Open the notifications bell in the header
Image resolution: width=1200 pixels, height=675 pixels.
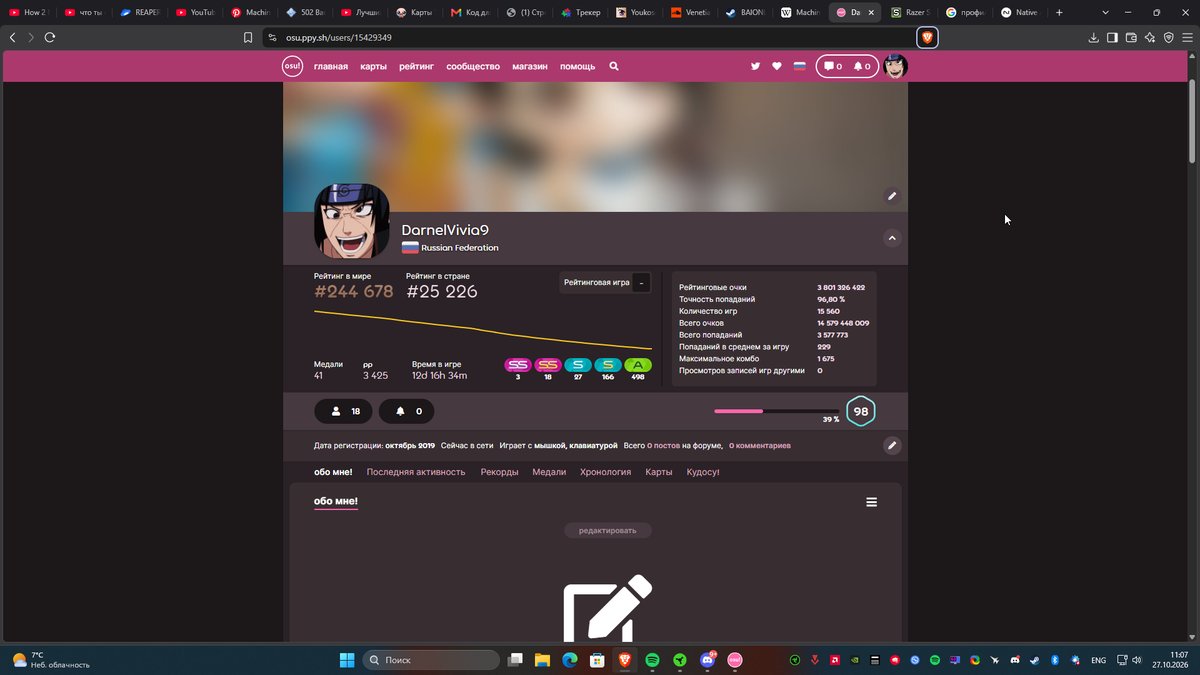(862, 66)
